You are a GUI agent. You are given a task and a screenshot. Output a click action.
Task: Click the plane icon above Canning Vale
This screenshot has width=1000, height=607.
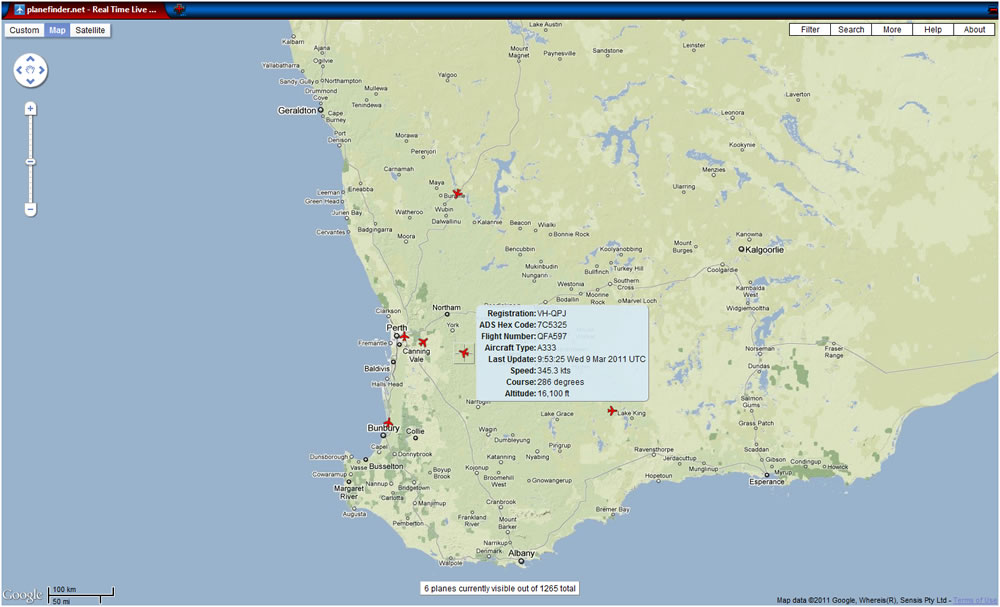click(422, 342)
